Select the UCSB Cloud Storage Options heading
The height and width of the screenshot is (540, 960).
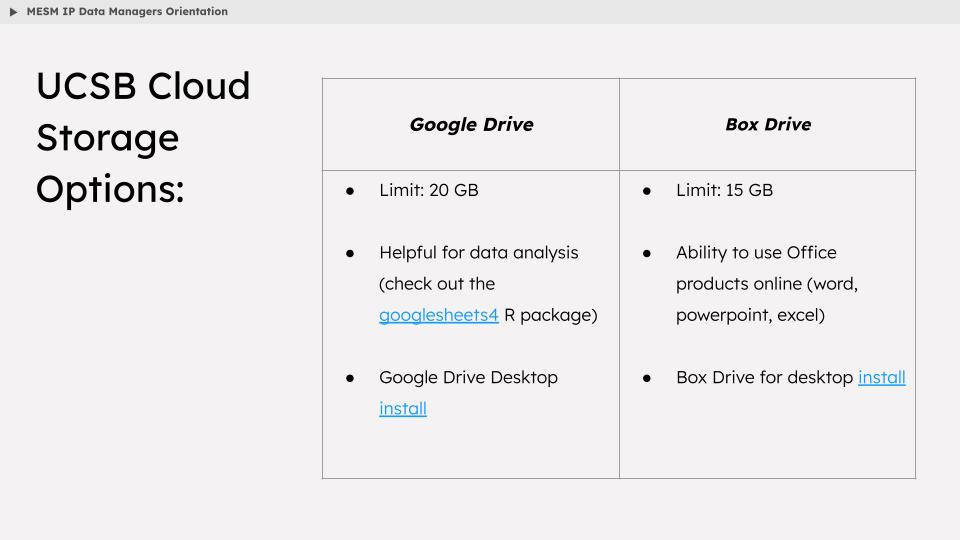[x=143, y=137]
